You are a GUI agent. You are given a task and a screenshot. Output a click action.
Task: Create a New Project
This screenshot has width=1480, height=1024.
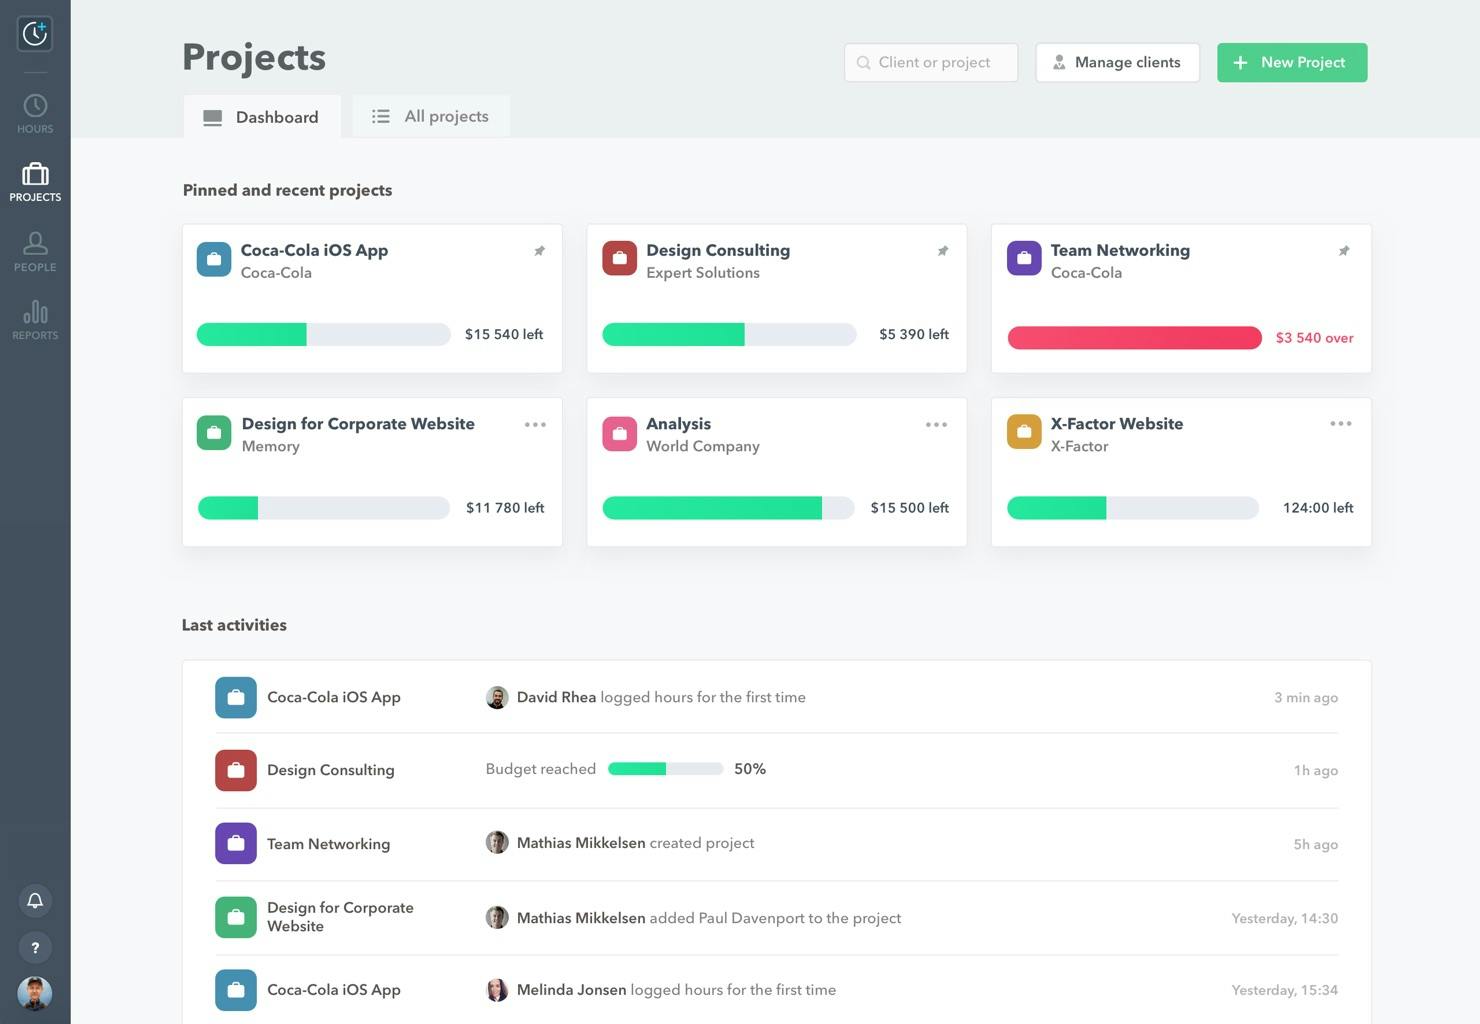pos(1291,62)
